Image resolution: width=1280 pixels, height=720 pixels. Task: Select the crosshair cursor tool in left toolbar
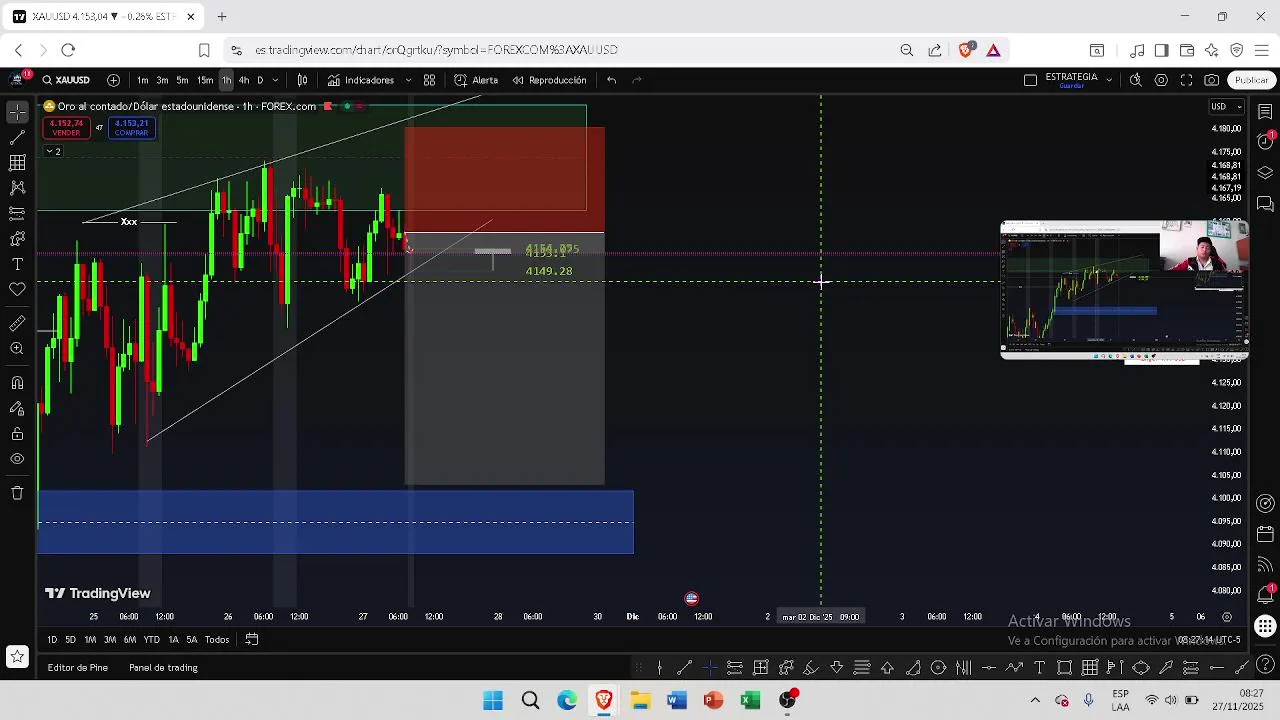point(17,112)
